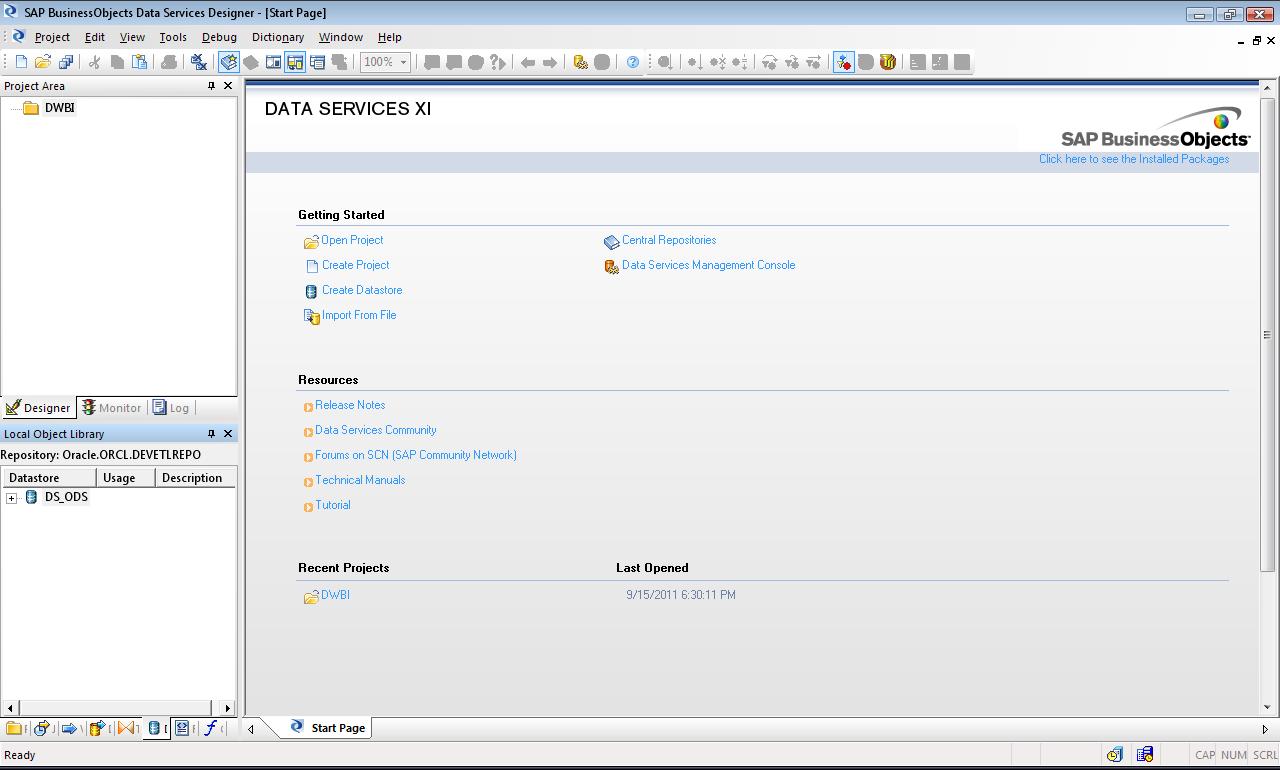Switch to the Designer tab

[38, 408]
